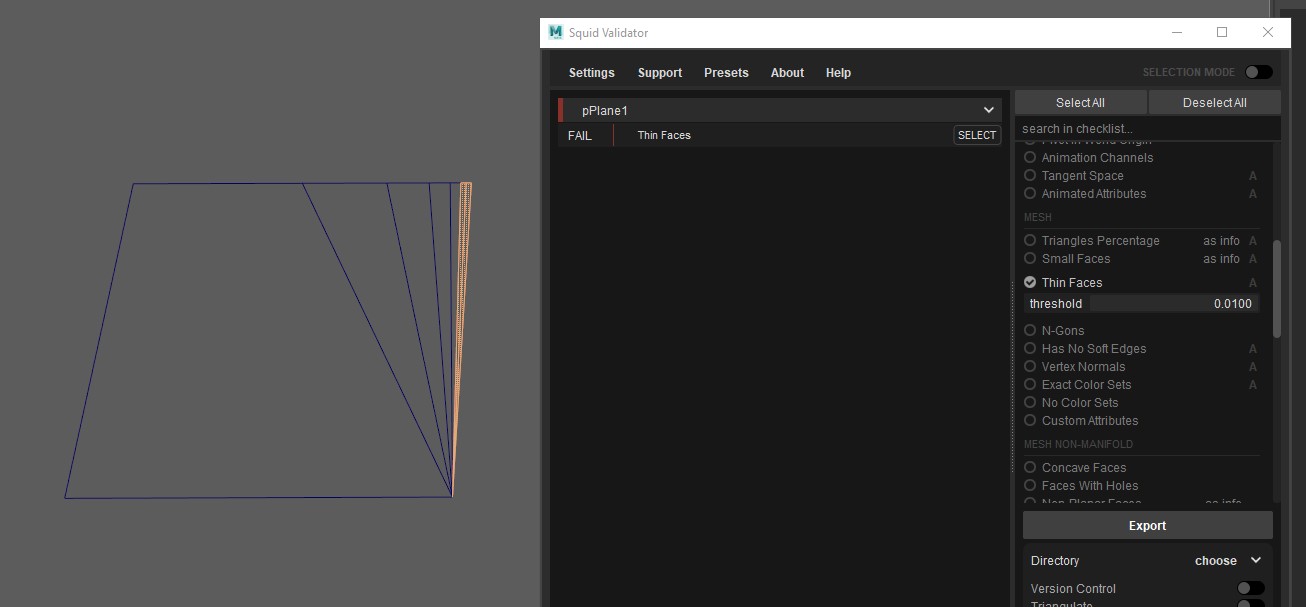Enable the Custom Attributes check
1306x607 pixels.
1030,420
